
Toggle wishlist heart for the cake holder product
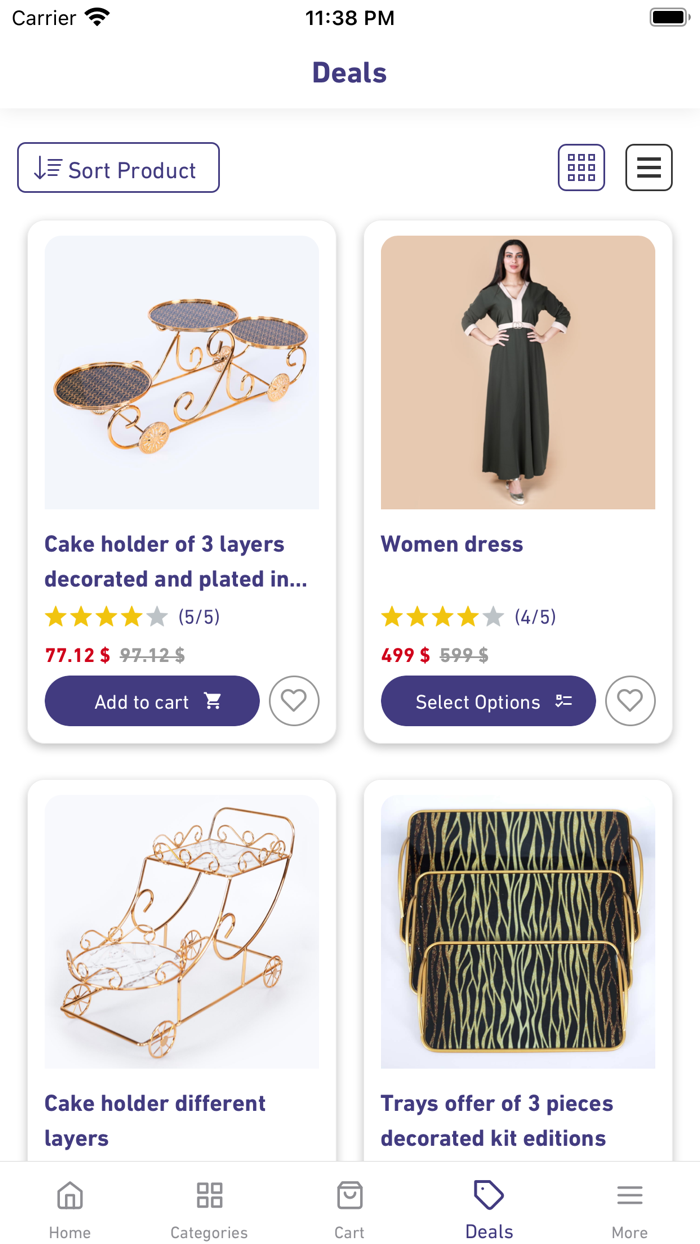293,701
